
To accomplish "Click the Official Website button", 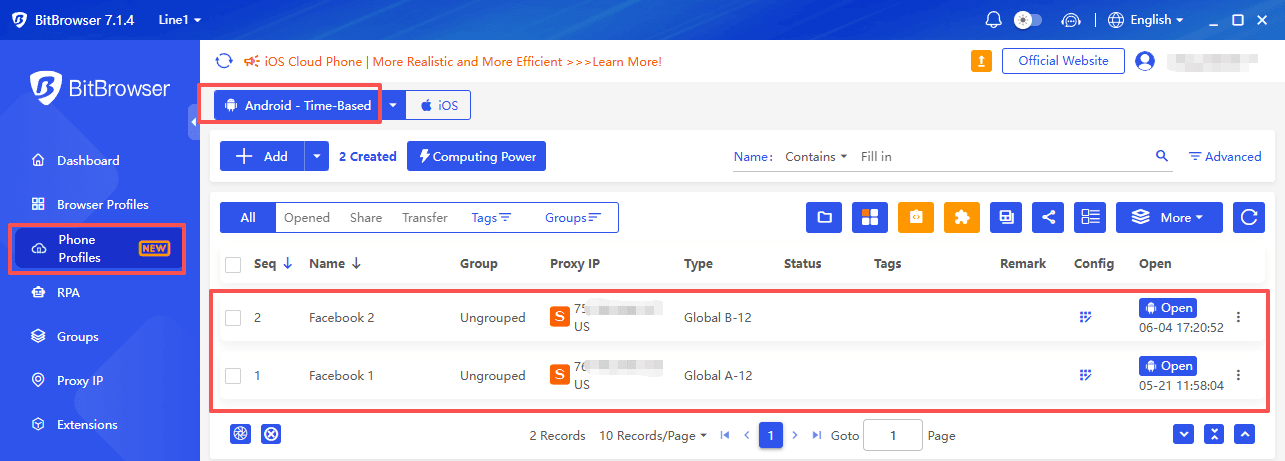I will click(x=1063, y=61).
